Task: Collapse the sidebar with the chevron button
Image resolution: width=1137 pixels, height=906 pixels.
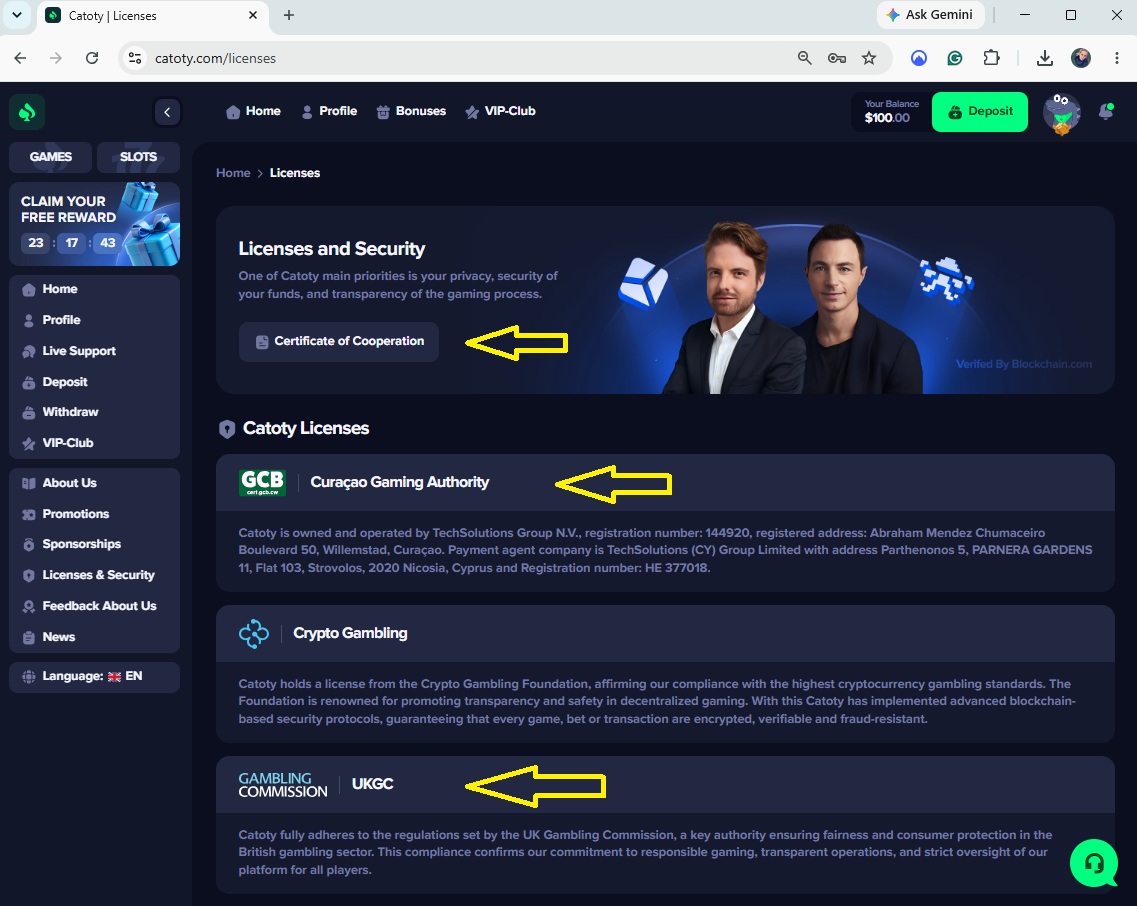Action: (x=168, y=112)
